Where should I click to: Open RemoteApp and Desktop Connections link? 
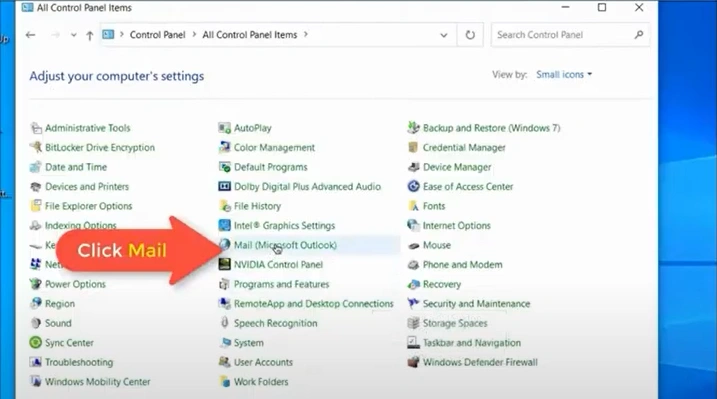pyautogui.click(x=313, y=303)
